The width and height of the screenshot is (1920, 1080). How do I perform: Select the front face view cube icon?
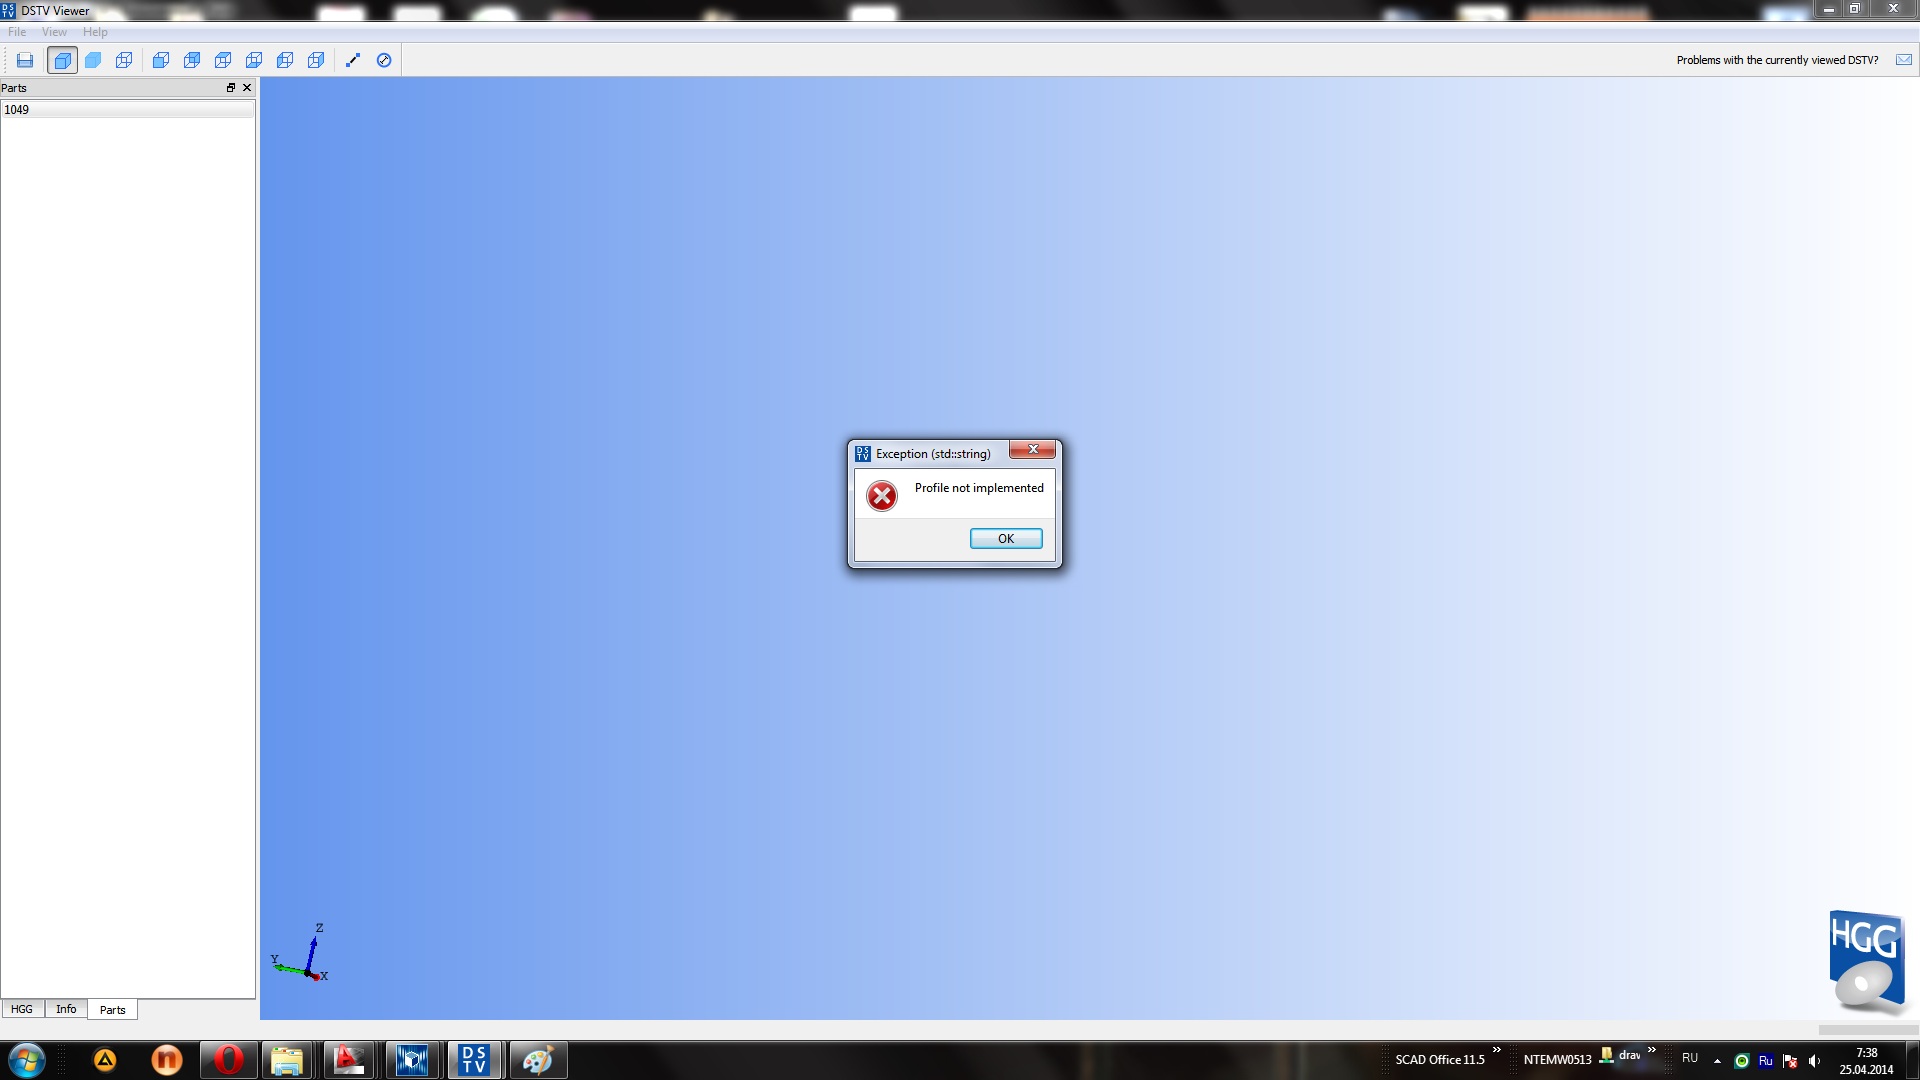(161, 60)
